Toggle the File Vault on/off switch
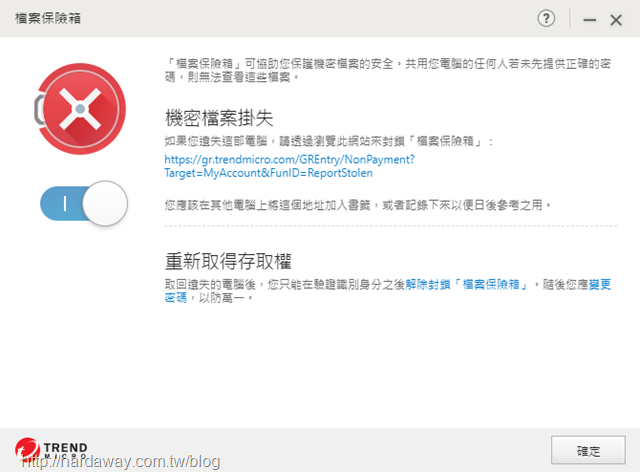The height and width of the screenshot is (472, 640). point(84,203)
